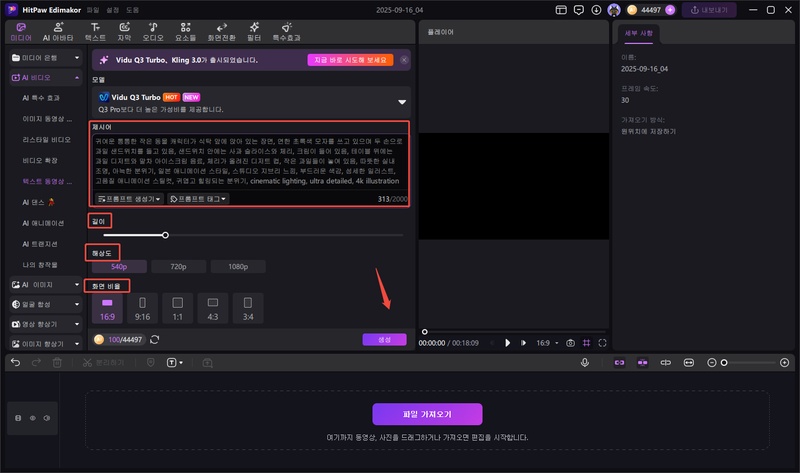Click the text tool dropdown in timeline toolbar

click(x=174, y=362)
